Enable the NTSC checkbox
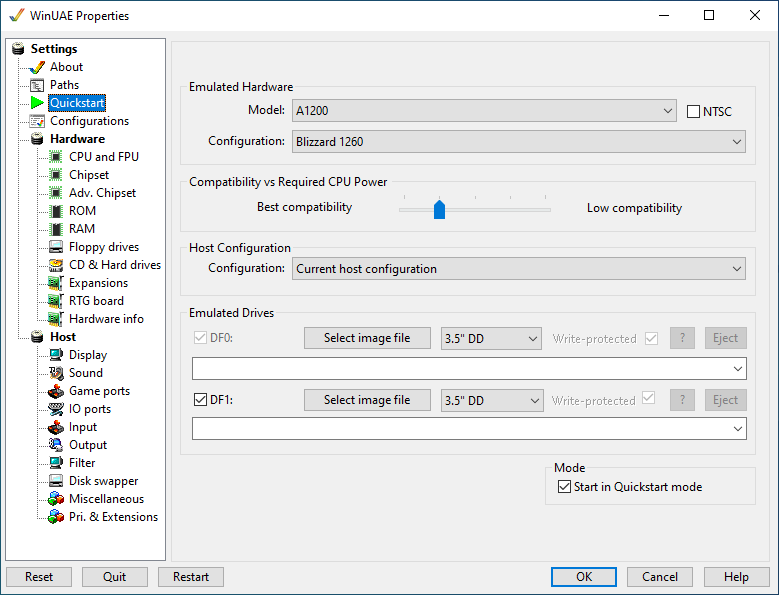Image resolution: width=780 pixels, height=595 pixels. click(693, 111)
